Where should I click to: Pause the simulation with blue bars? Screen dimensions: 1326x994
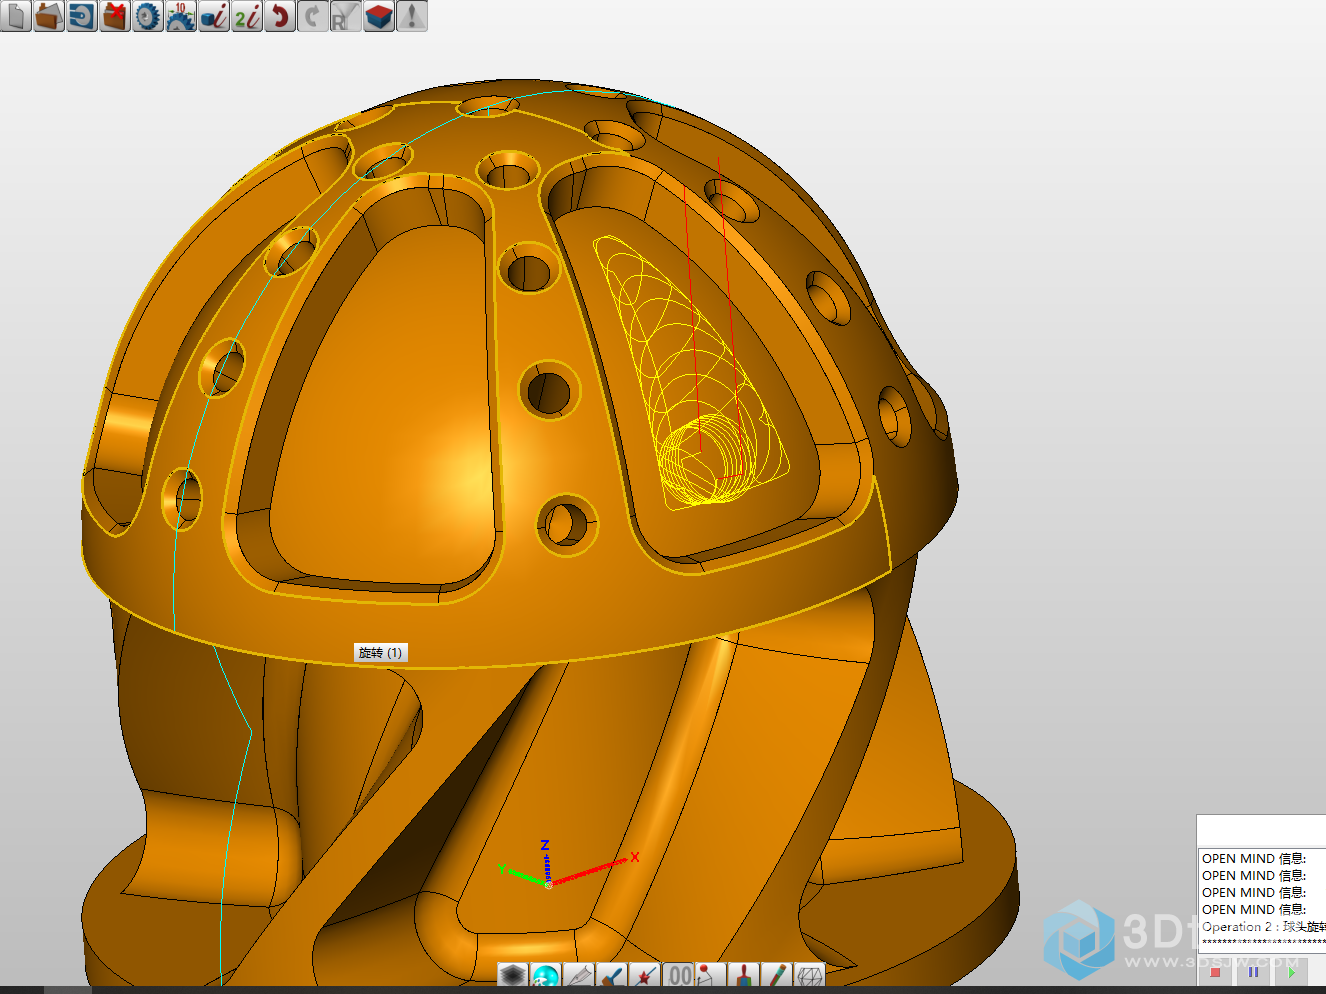(1253, 972)
